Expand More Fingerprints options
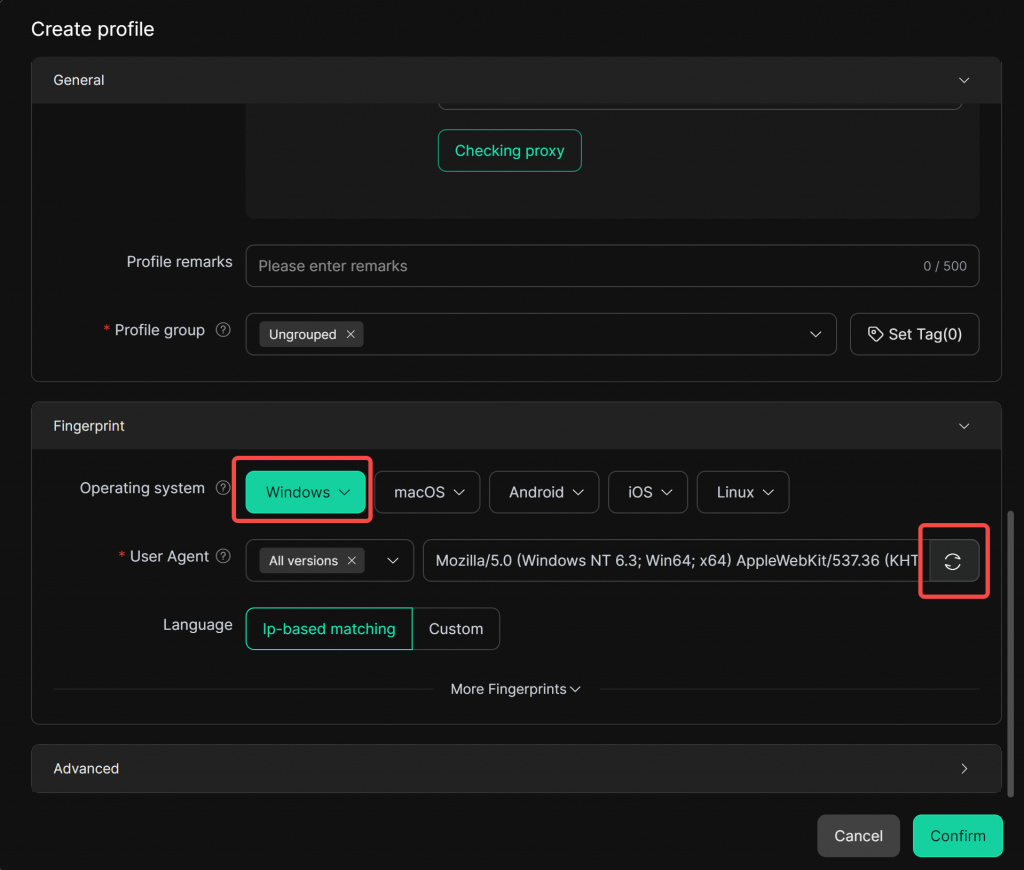1024x870 pixels. 516,689
